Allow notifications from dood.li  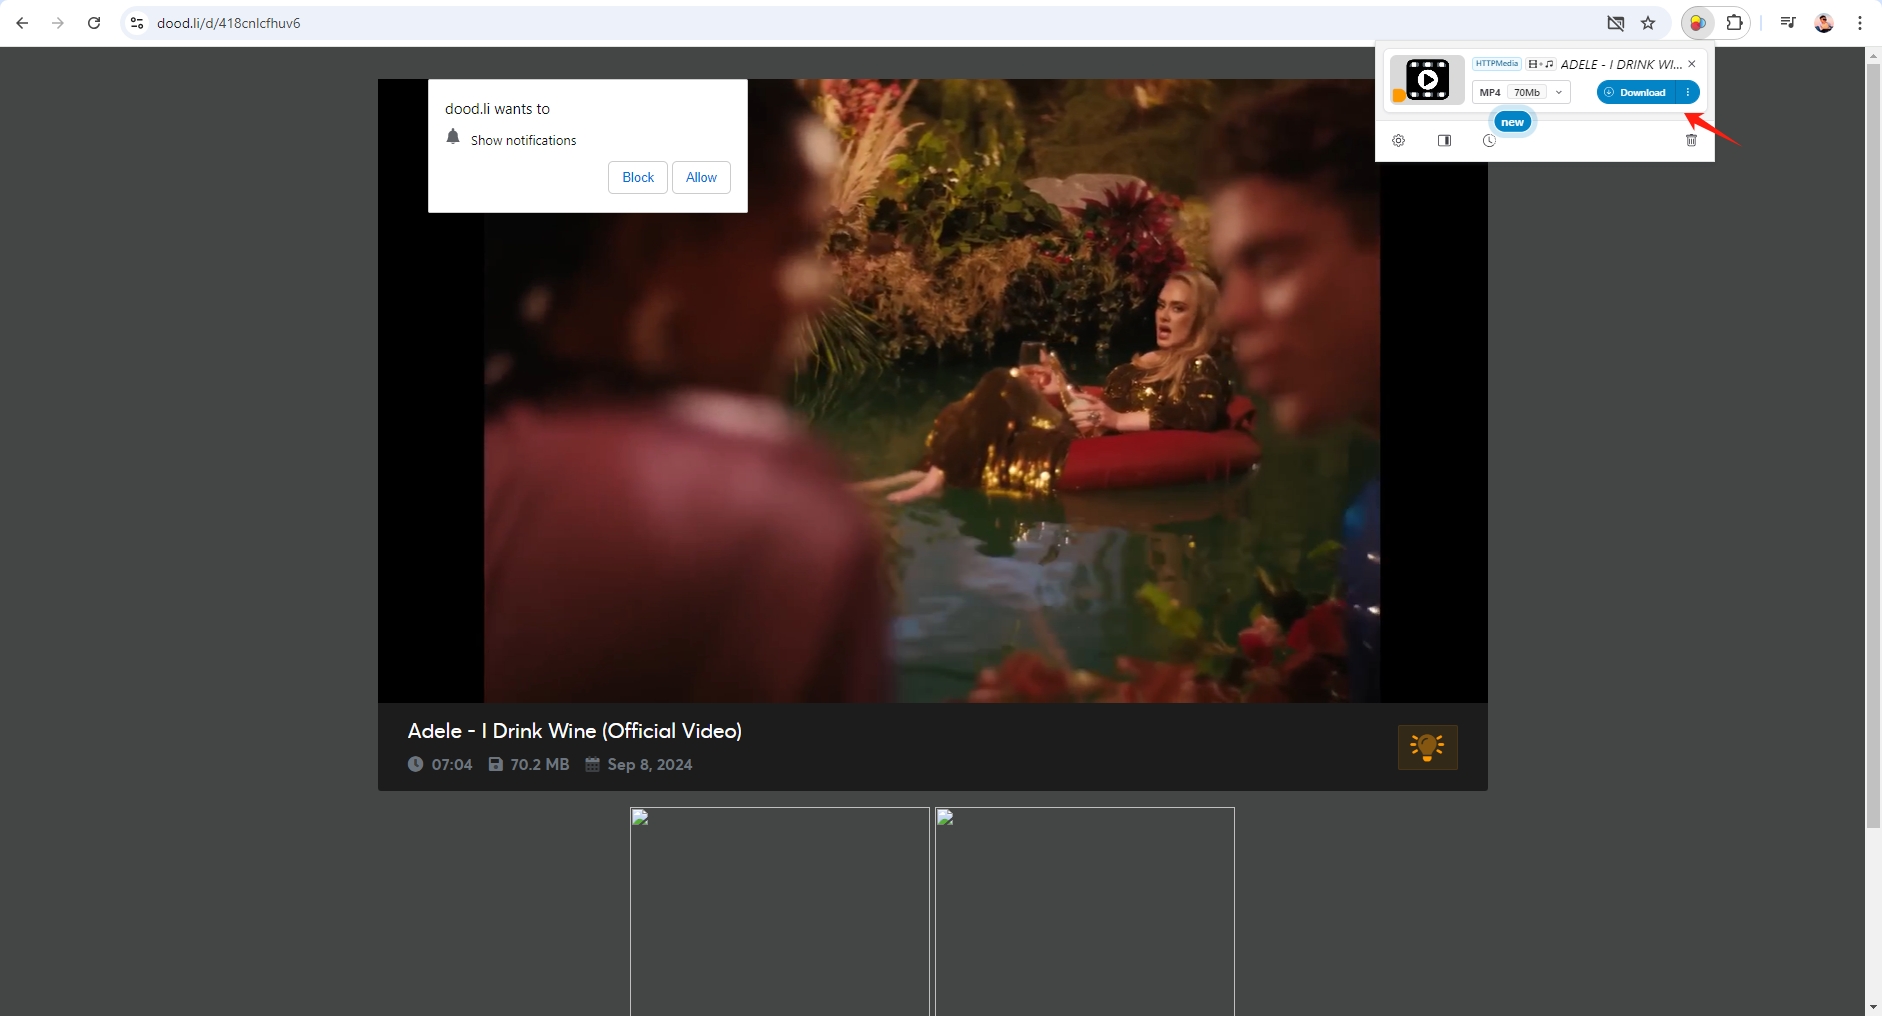(701, 177)
